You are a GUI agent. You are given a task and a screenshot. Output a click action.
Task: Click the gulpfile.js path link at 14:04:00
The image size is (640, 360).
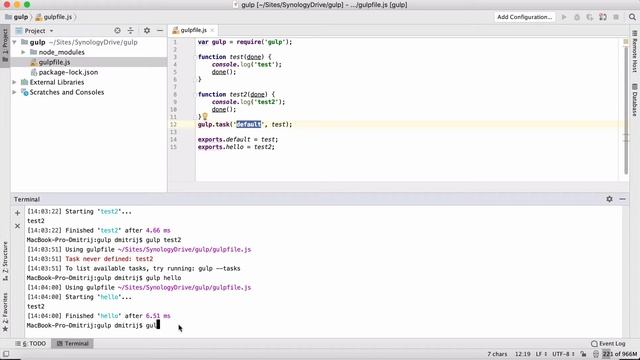coord(184,287)
